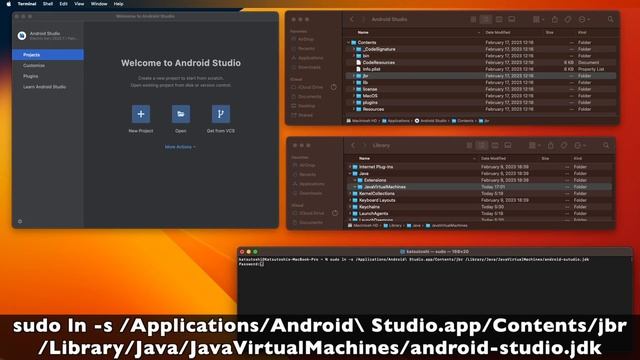
Task: Select the Projects tab in Android Studio
Action: [x=48, y=55]
